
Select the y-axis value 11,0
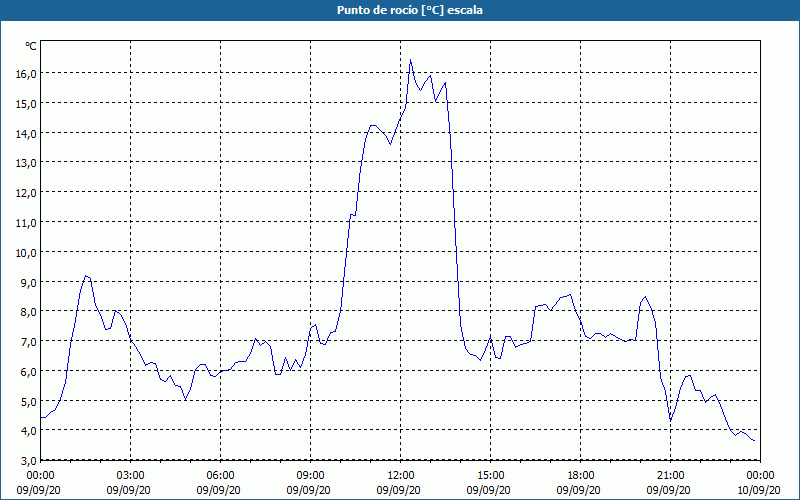[x=27, y=222]
